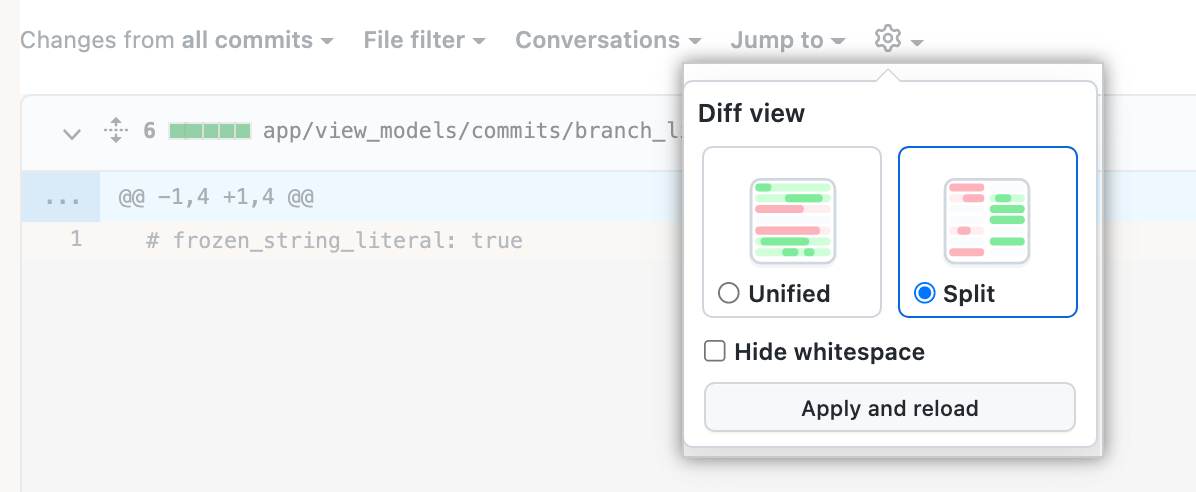Click the Unified diff layout preview image
Viewport: 1196px width, 492px height.
coord(792,220)
